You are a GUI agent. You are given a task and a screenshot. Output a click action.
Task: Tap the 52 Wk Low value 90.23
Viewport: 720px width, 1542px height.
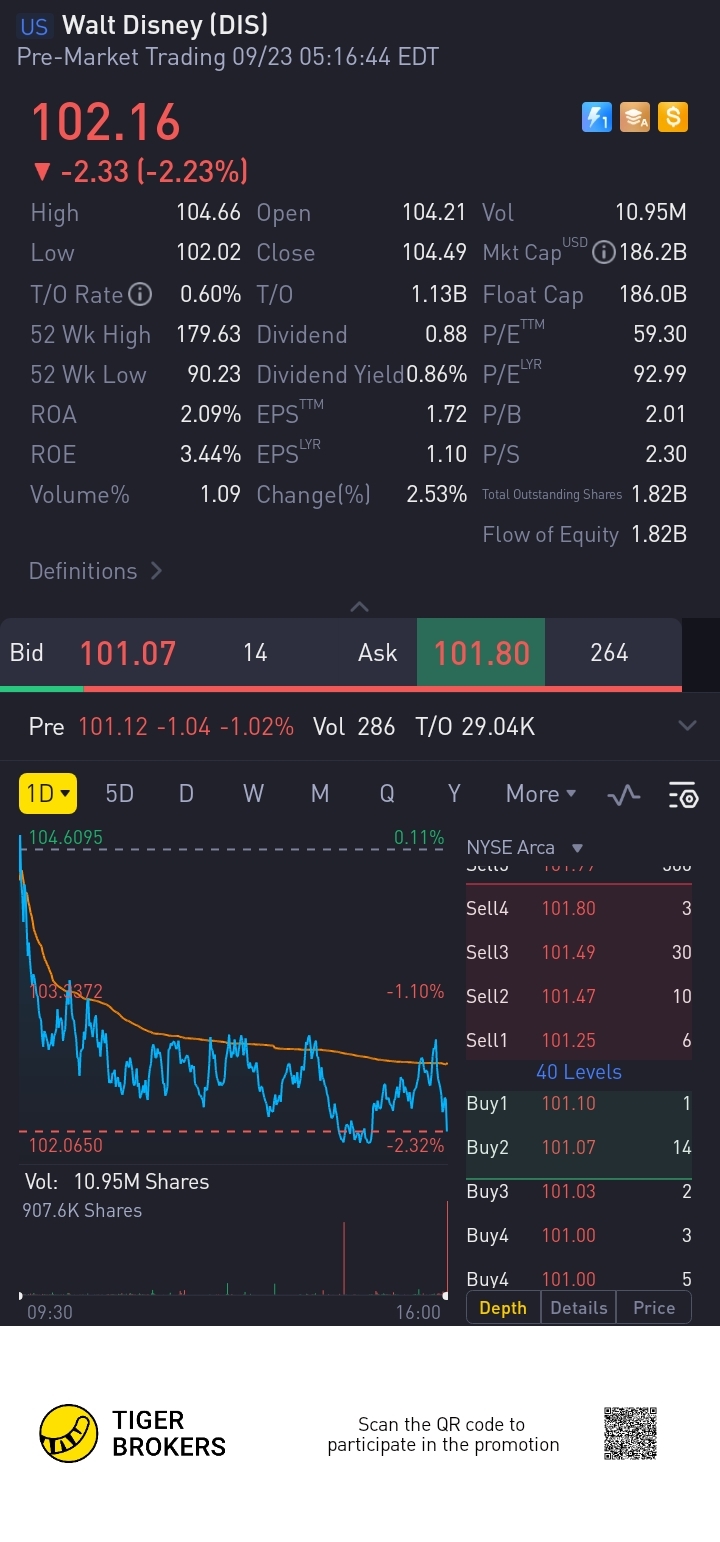214,375
